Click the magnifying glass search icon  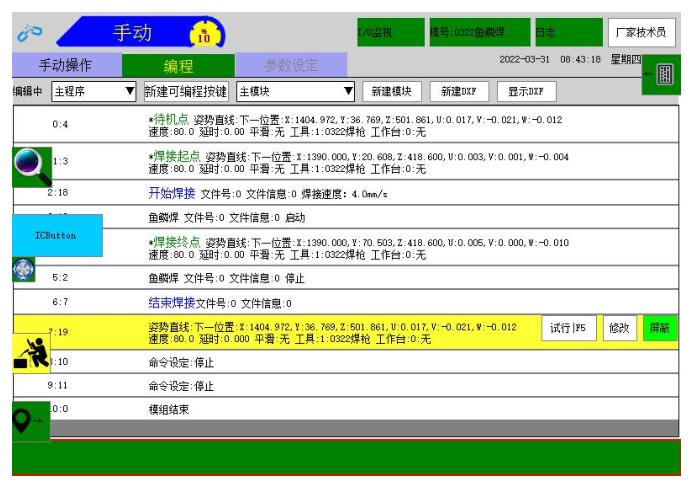(x=32, y=167)
